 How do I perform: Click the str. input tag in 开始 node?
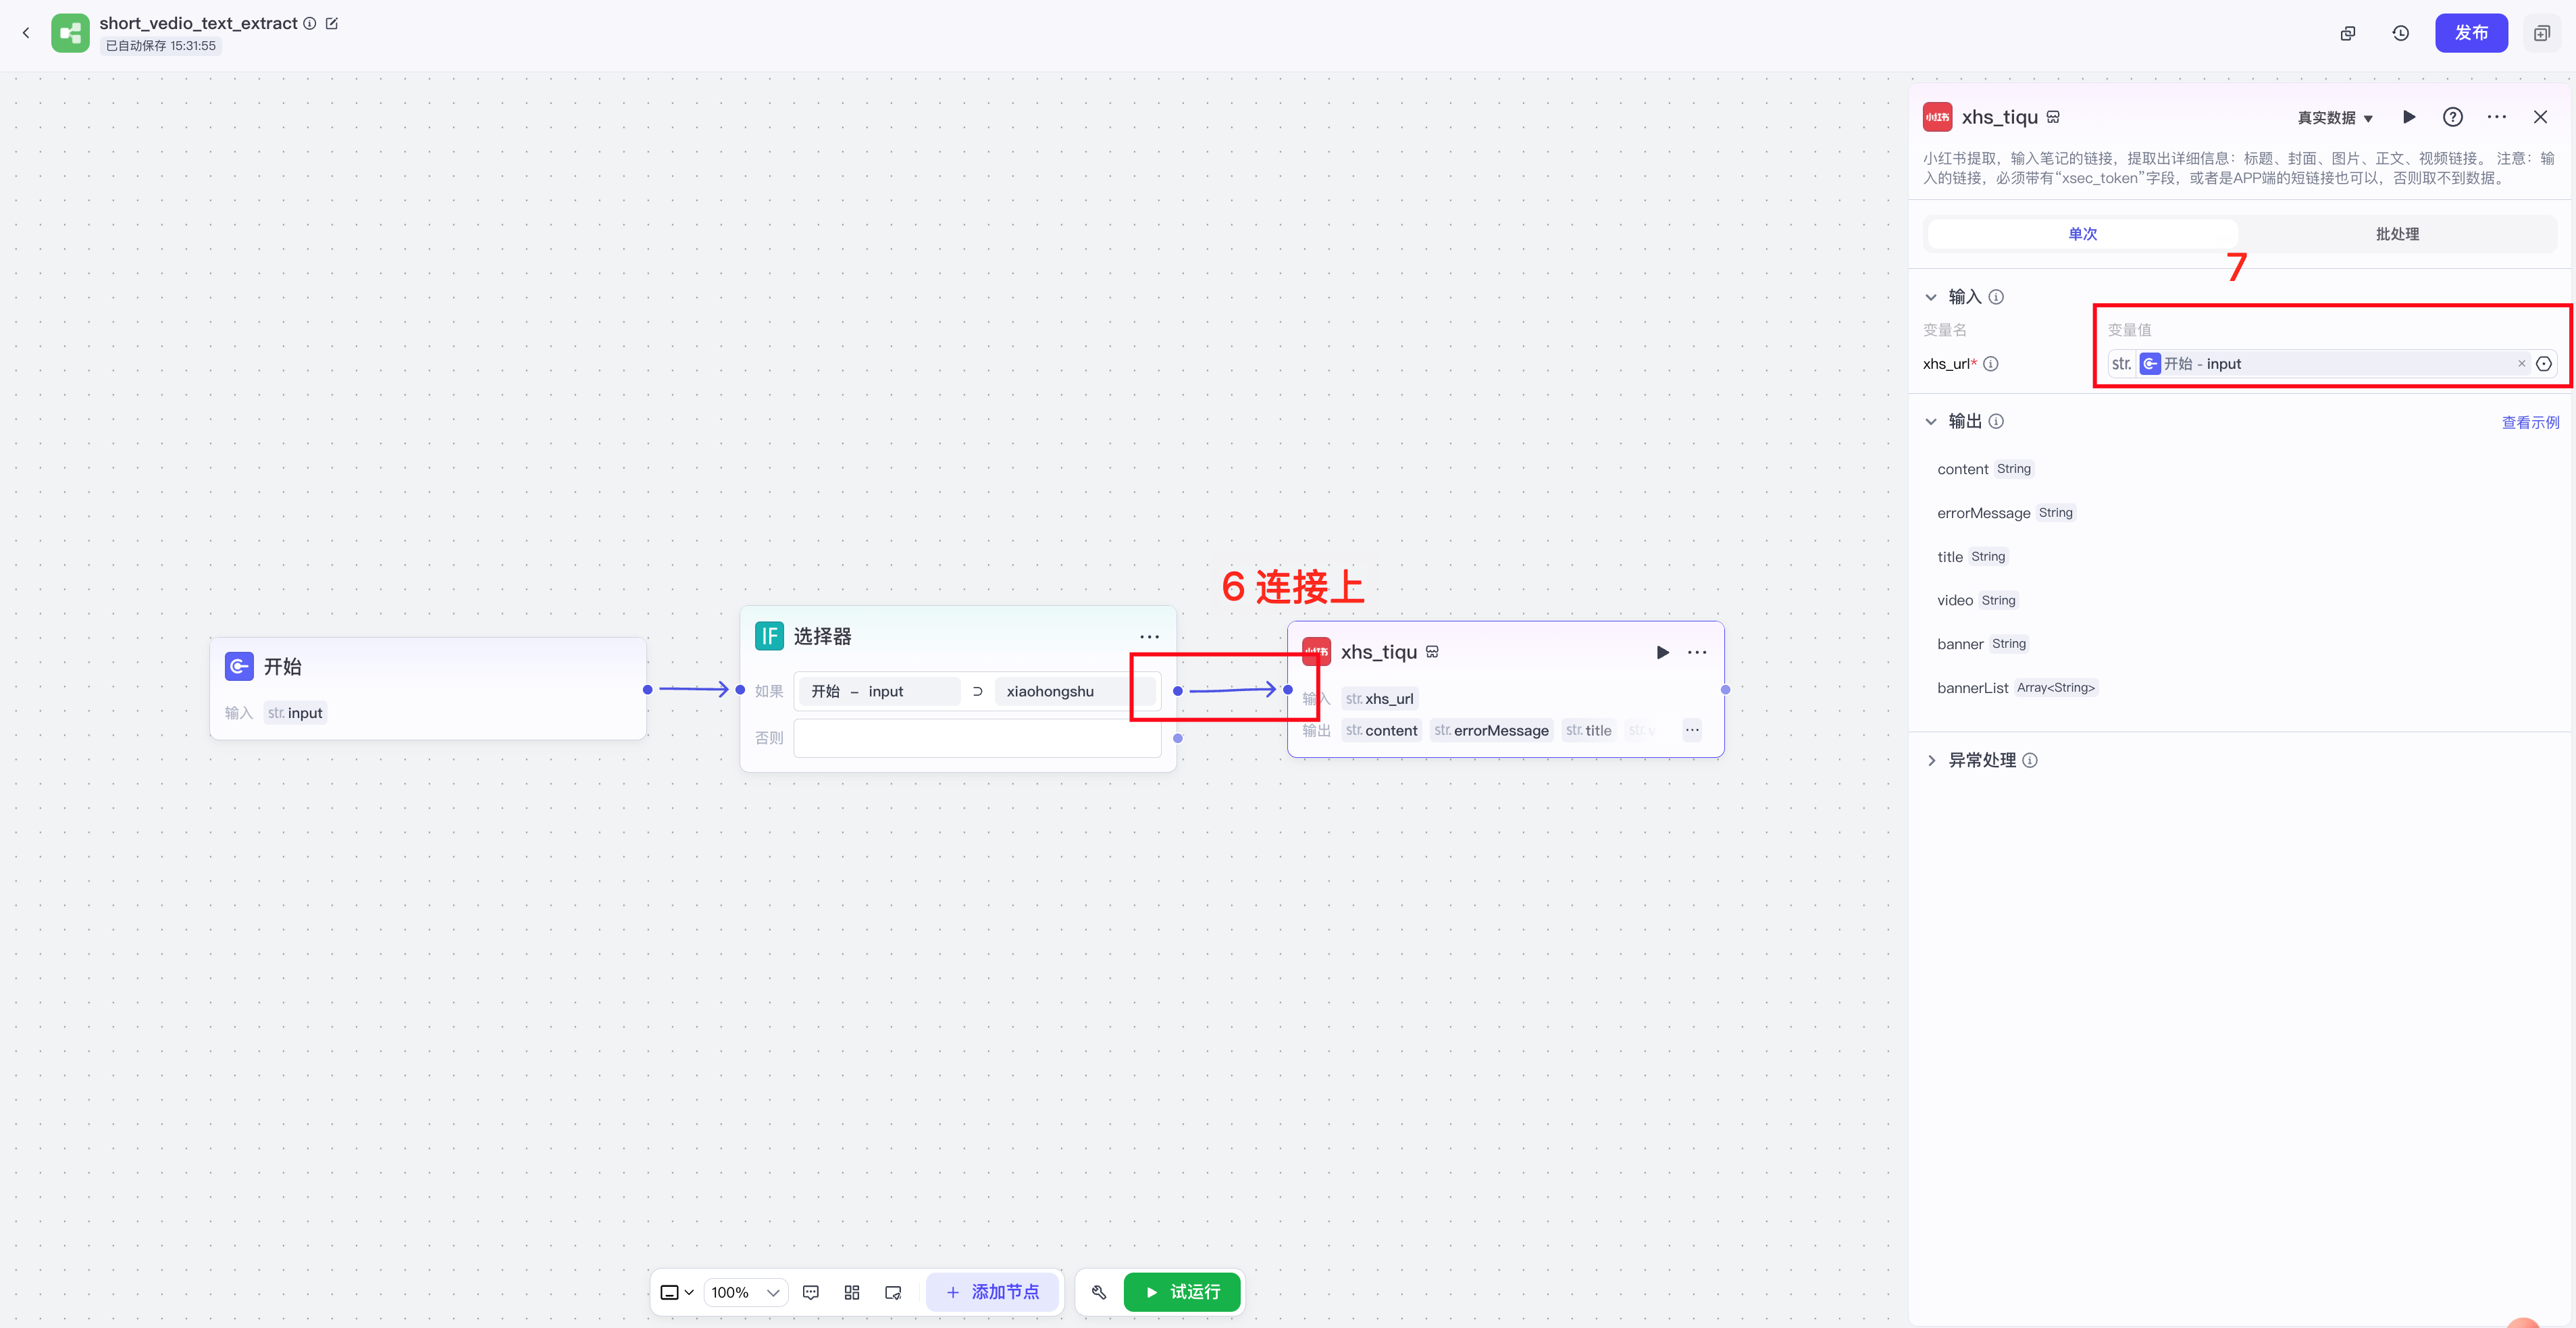pos(295,713)
